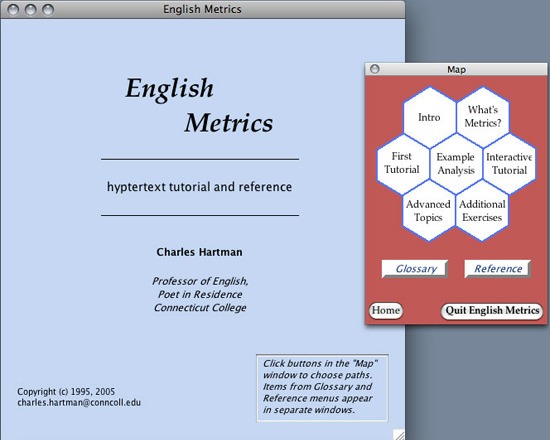
Task: Minimize the English Metrics window
Action: click(31, 9)
